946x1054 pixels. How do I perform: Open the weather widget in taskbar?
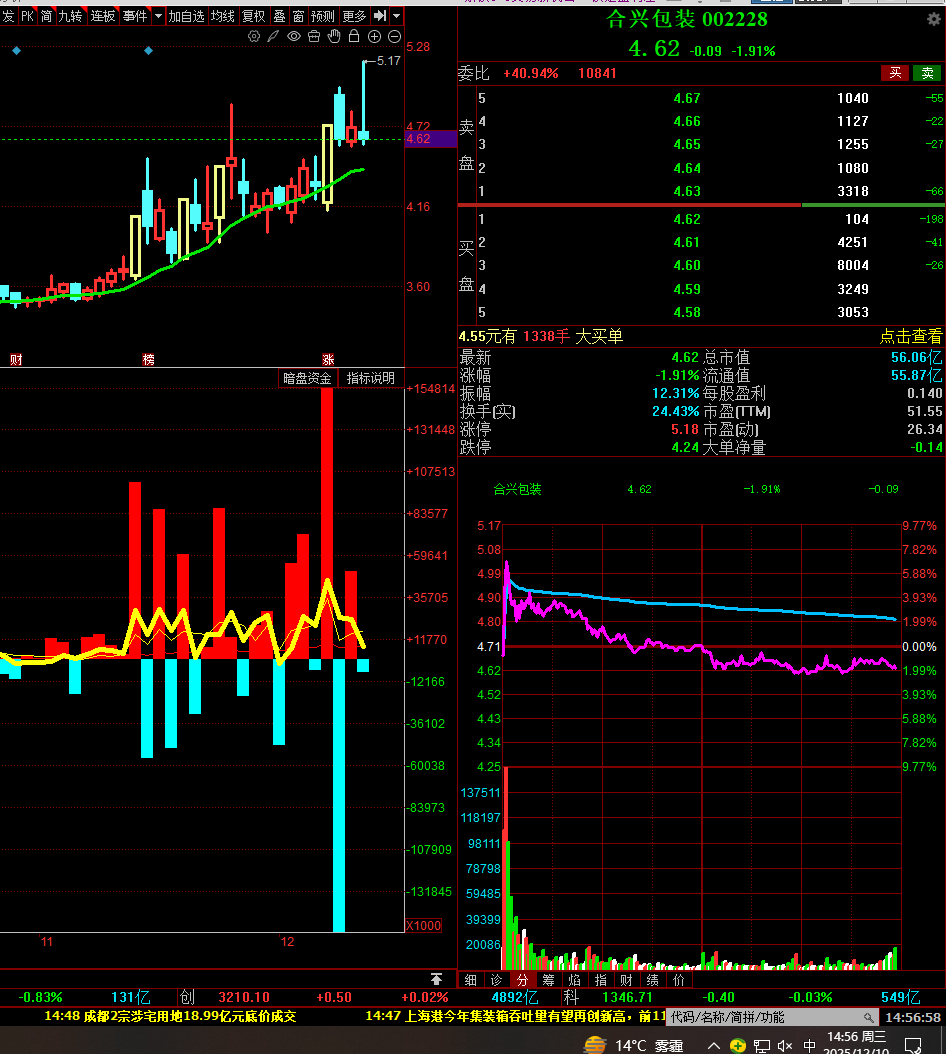(x=634, y=1045)
